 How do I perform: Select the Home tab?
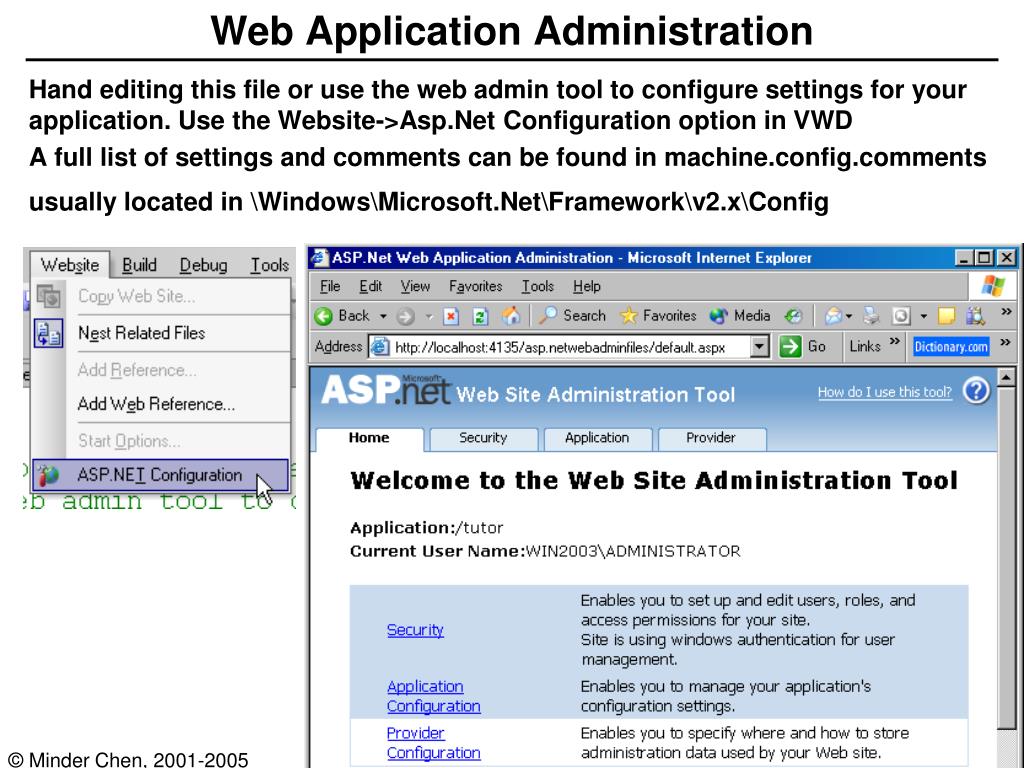click(x=369, y=438)
